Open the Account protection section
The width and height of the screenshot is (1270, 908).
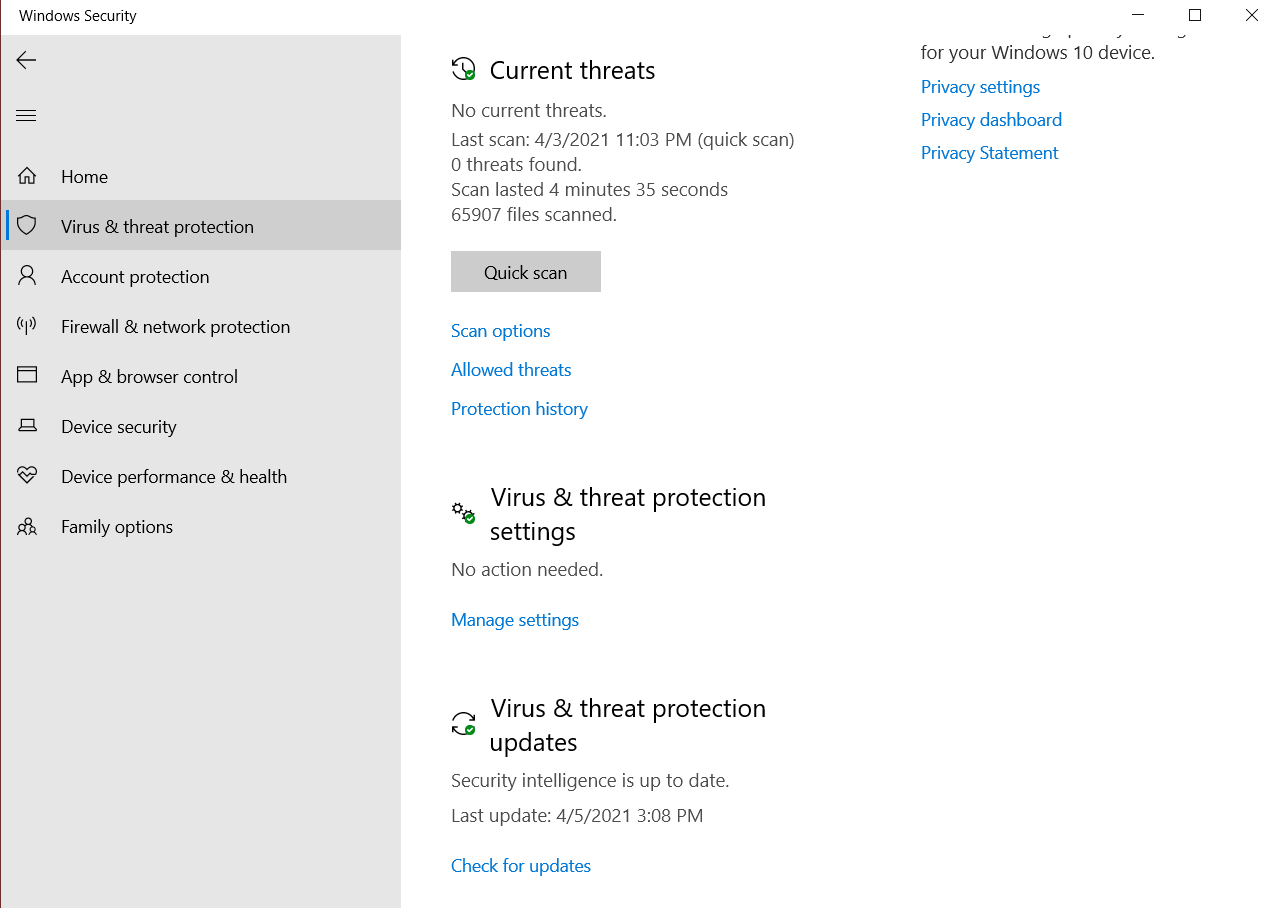pos(135,277)
